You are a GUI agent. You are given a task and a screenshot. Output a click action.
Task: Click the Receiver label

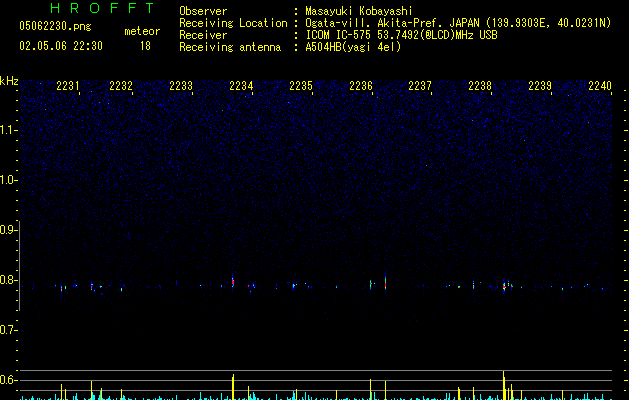pos(203,35)
